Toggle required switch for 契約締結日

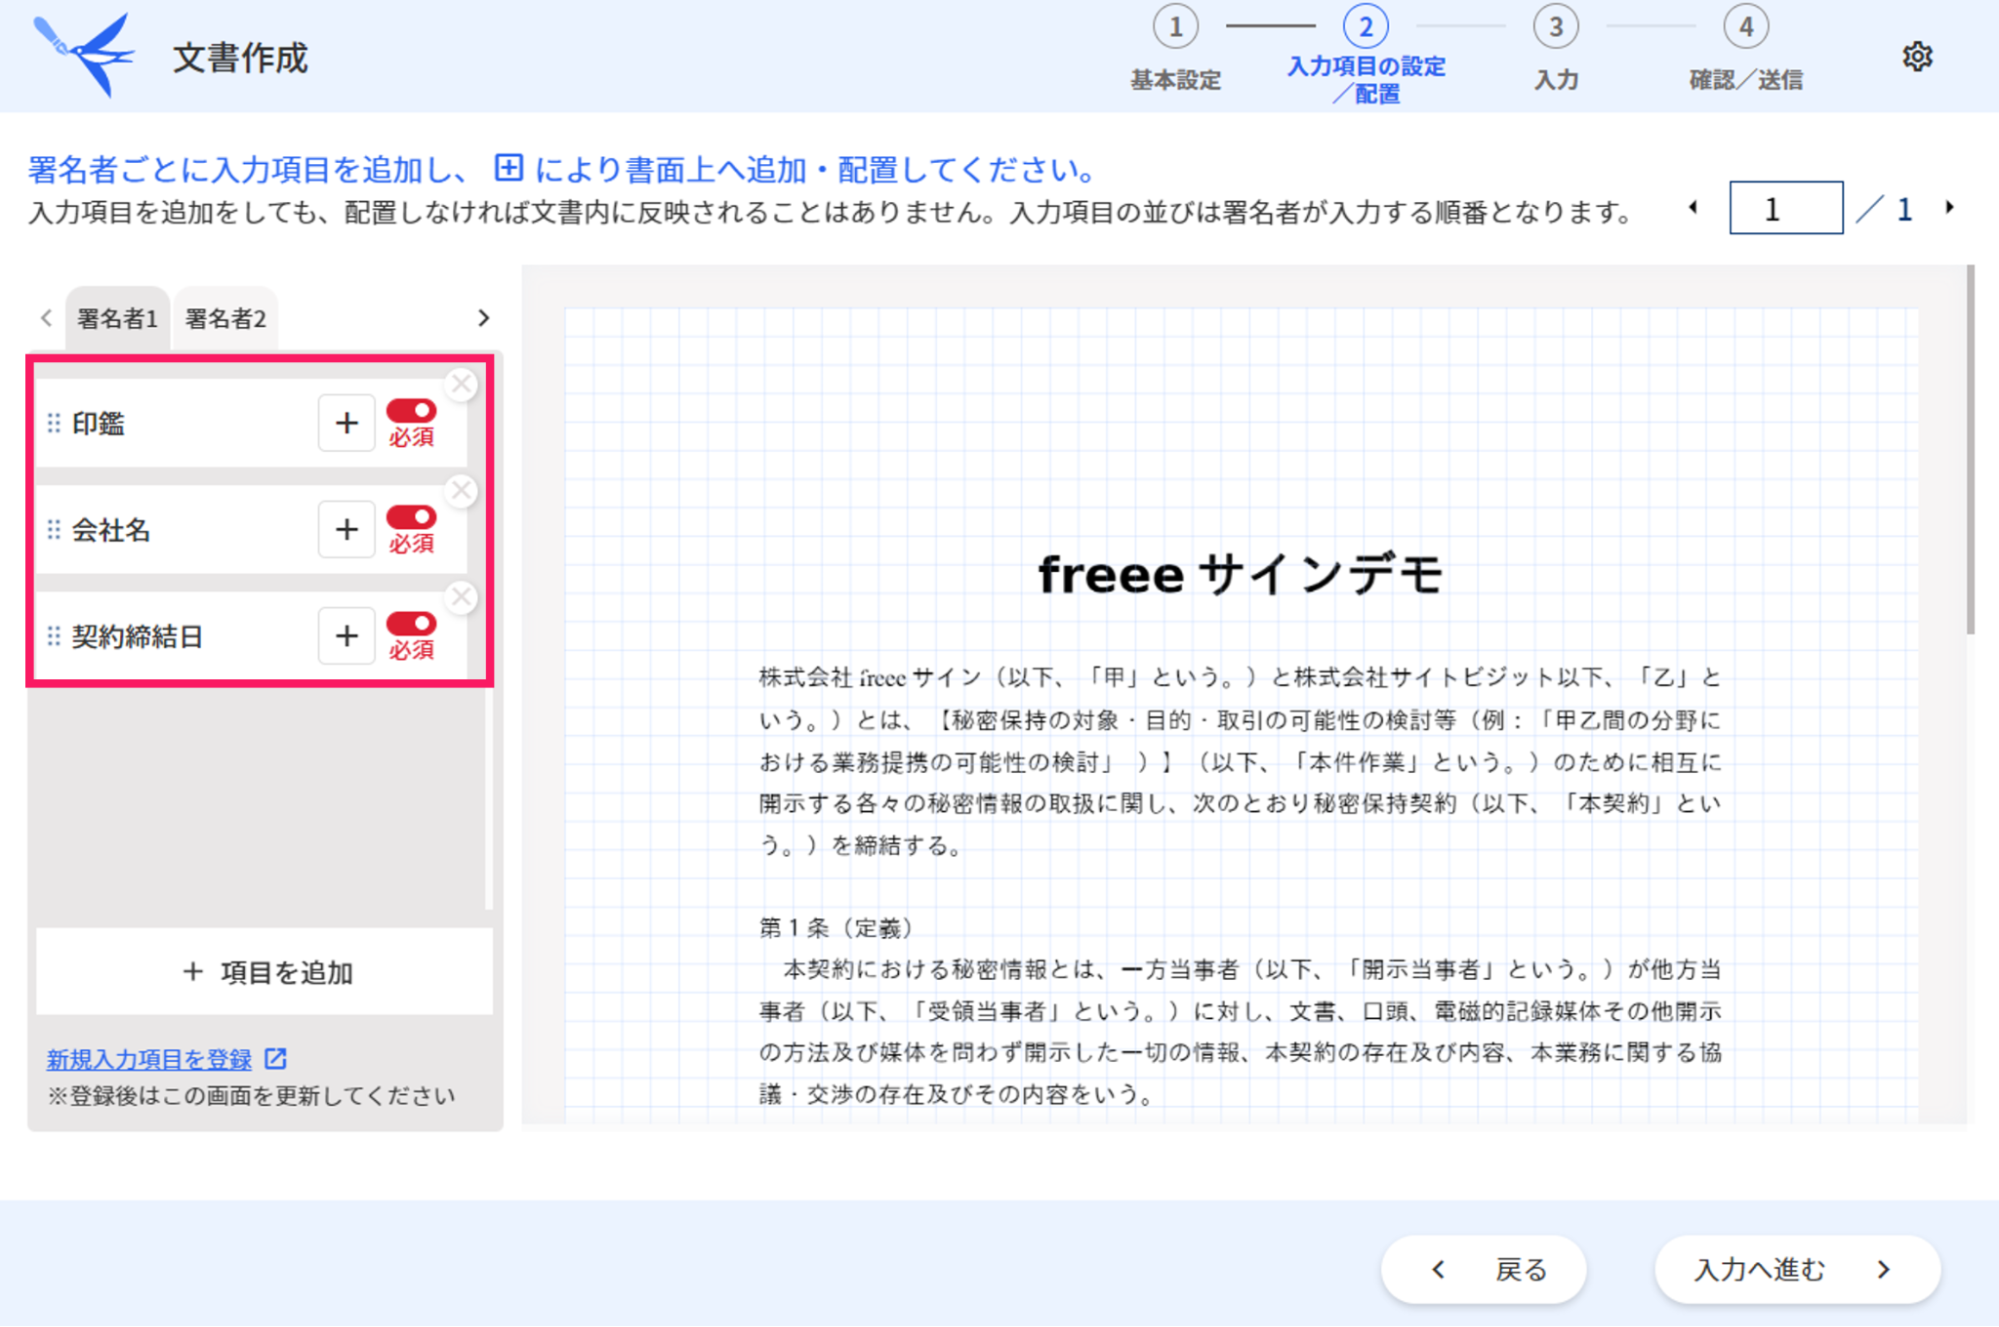pyautogui.click(x=411, y=623)
